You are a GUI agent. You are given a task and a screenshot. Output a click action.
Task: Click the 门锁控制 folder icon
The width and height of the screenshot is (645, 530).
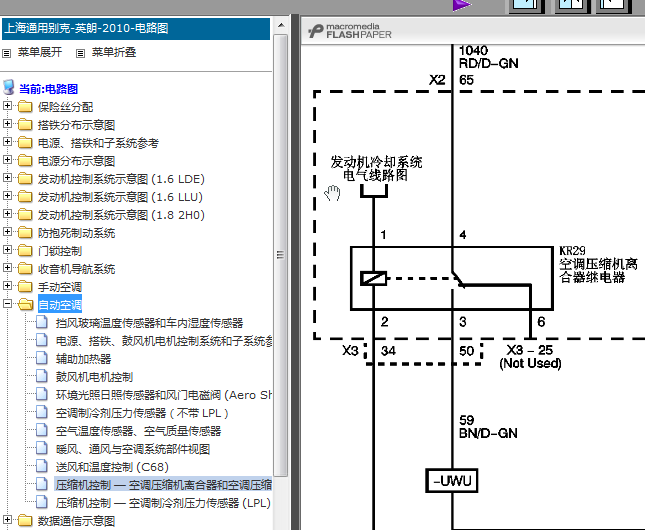click(x=25, y=251)
